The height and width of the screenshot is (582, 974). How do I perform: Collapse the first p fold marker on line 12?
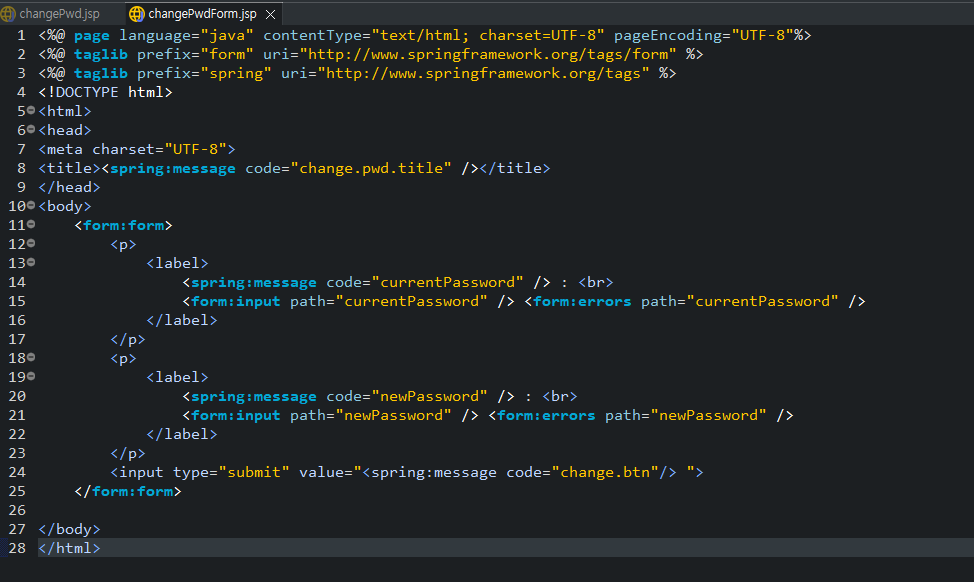tap(31, 243)
